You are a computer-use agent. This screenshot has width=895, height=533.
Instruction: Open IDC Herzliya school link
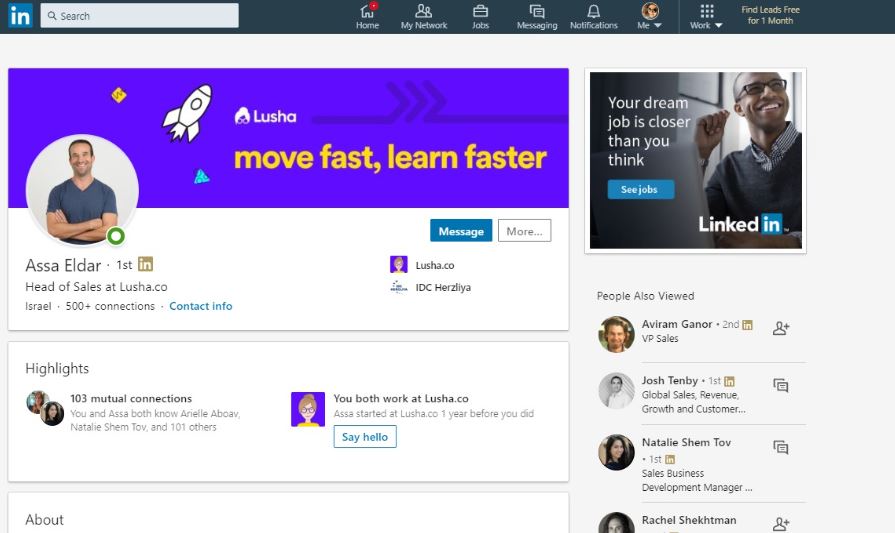click(443, 287)
